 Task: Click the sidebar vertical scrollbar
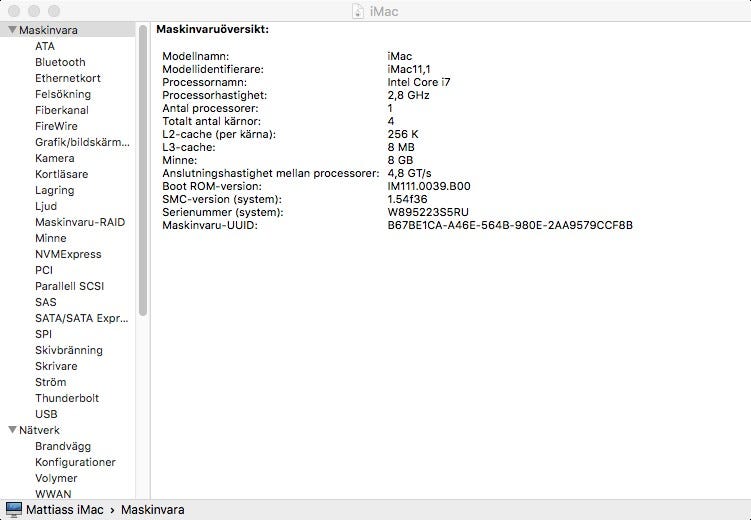(x=143, y=170)
